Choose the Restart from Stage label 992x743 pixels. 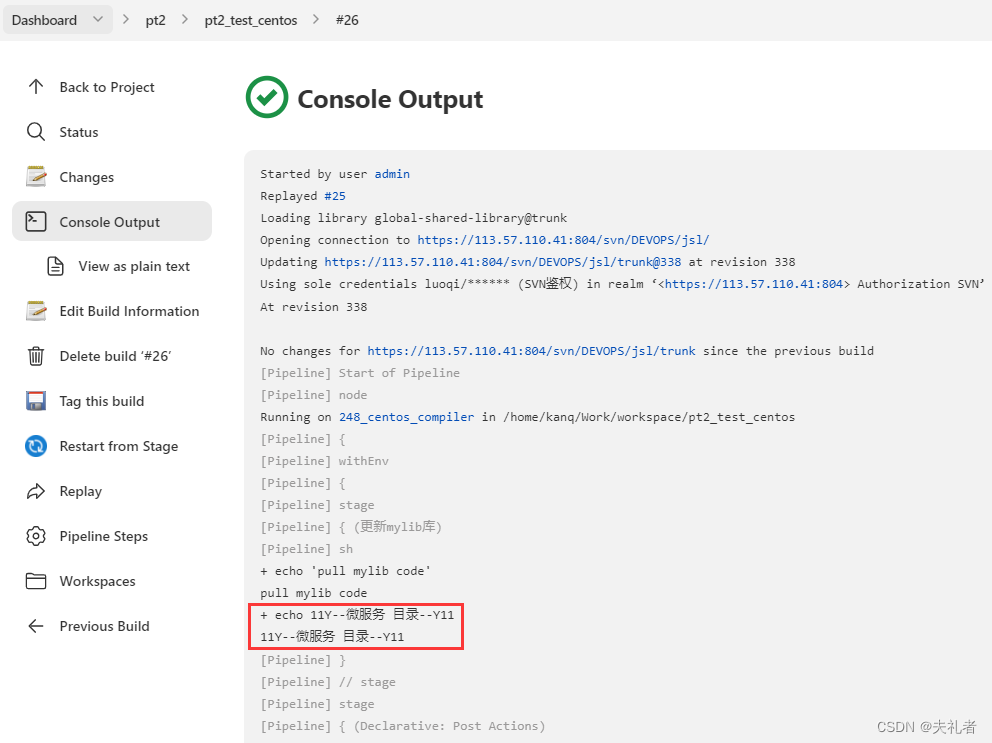[119, 446]
